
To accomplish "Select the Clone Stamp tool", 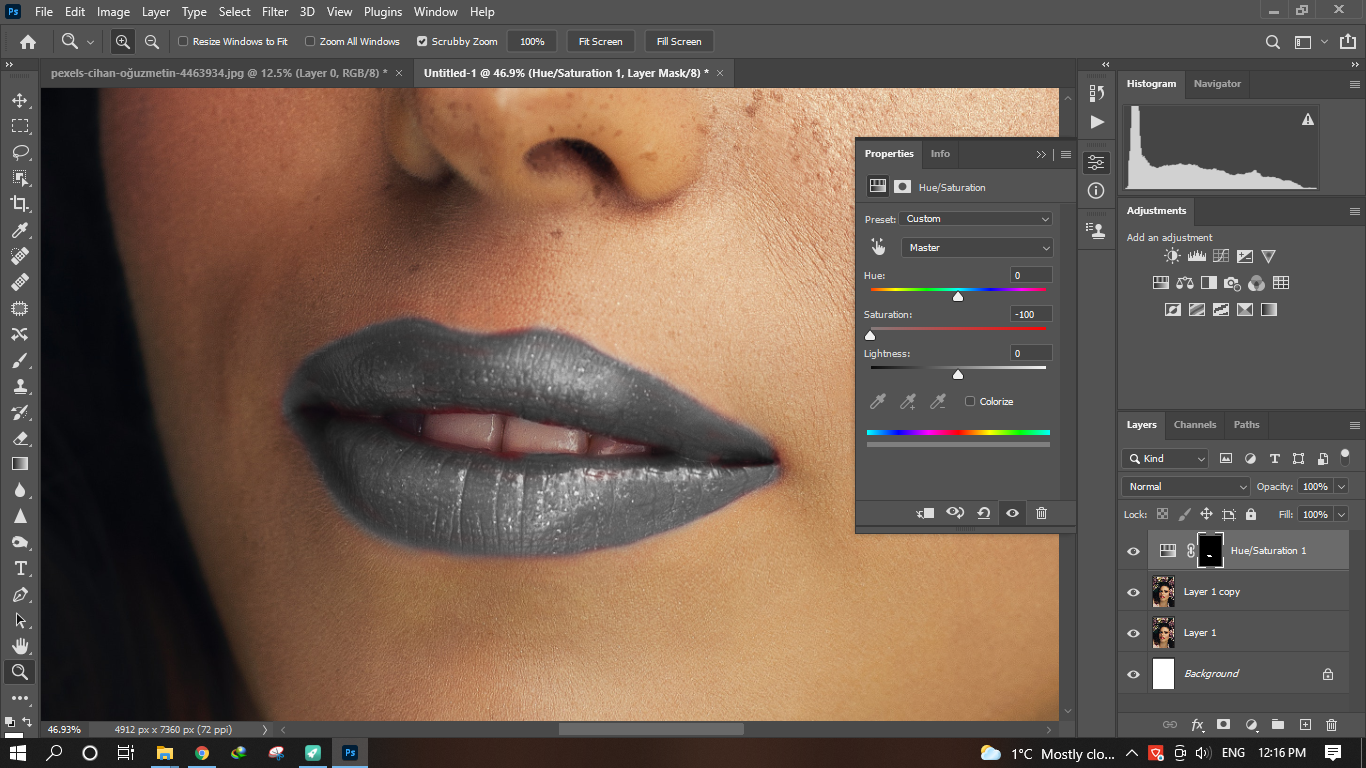I will [x=20, y=386].
